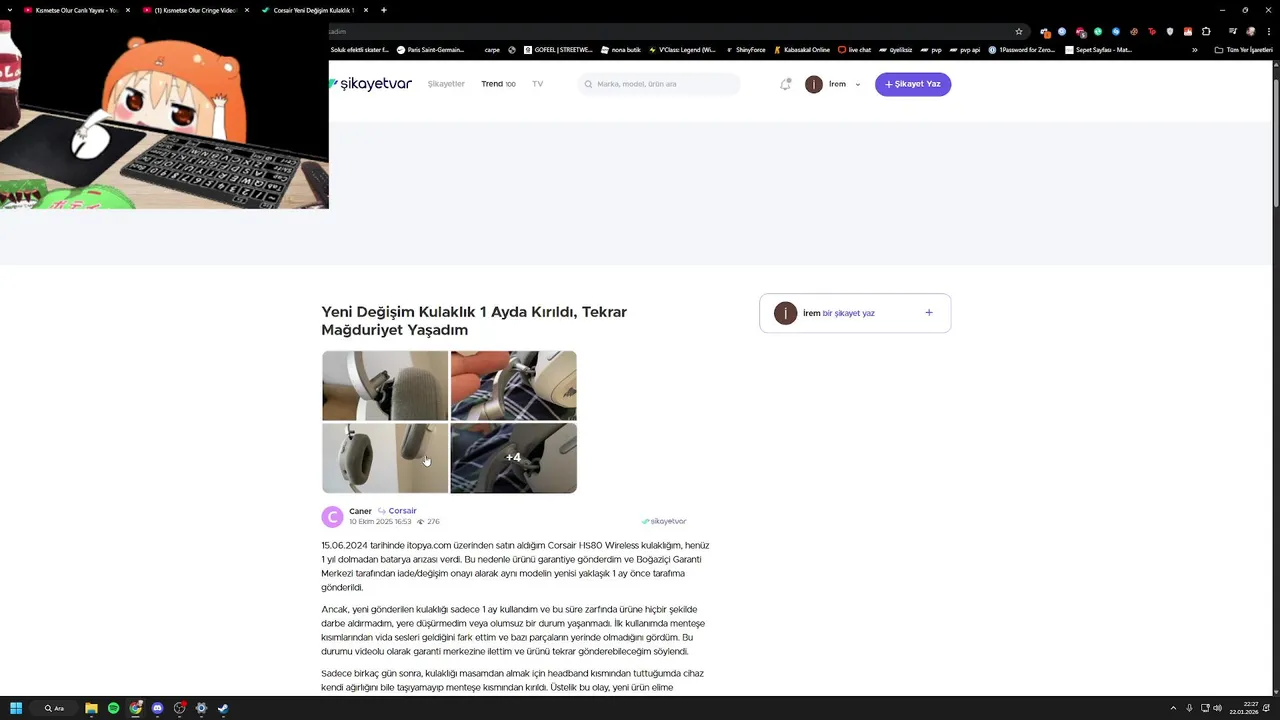Image resolution: width=1280 pixels, height=720 pixels.
Task: Click the complaint title Yeni Değişim Kulaklık
Action: [x=474, y=321]
